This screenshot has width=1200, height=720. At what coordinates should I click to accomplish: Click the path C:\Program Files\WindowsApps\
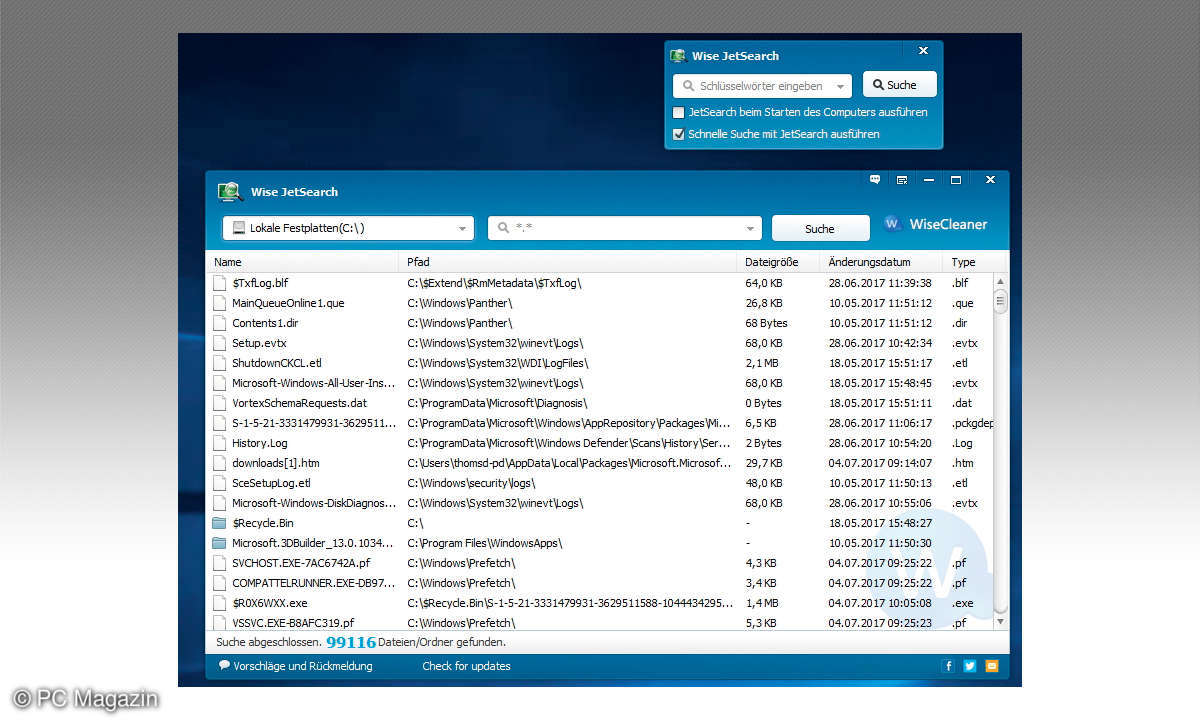[485, 543]
